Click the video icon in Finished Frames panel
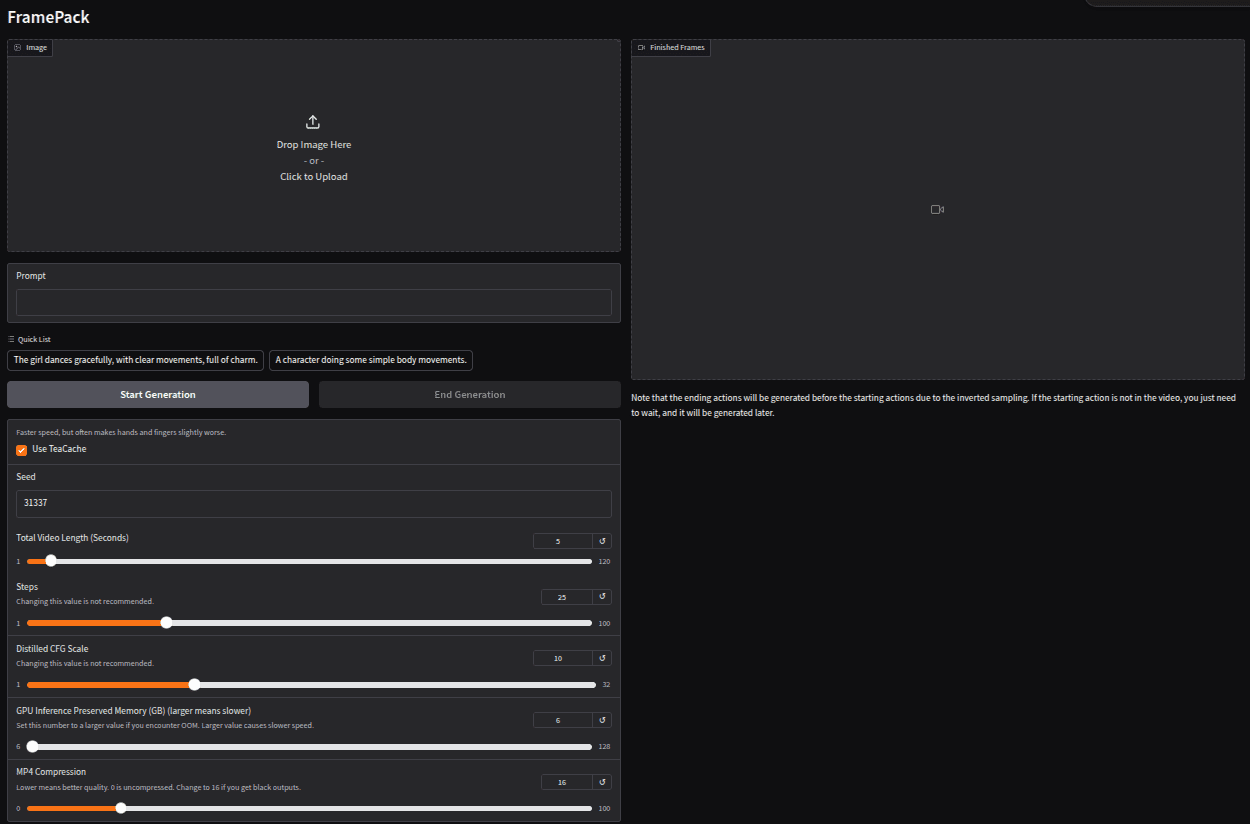This screenshot has height=824, width=1250. (937, 210)
